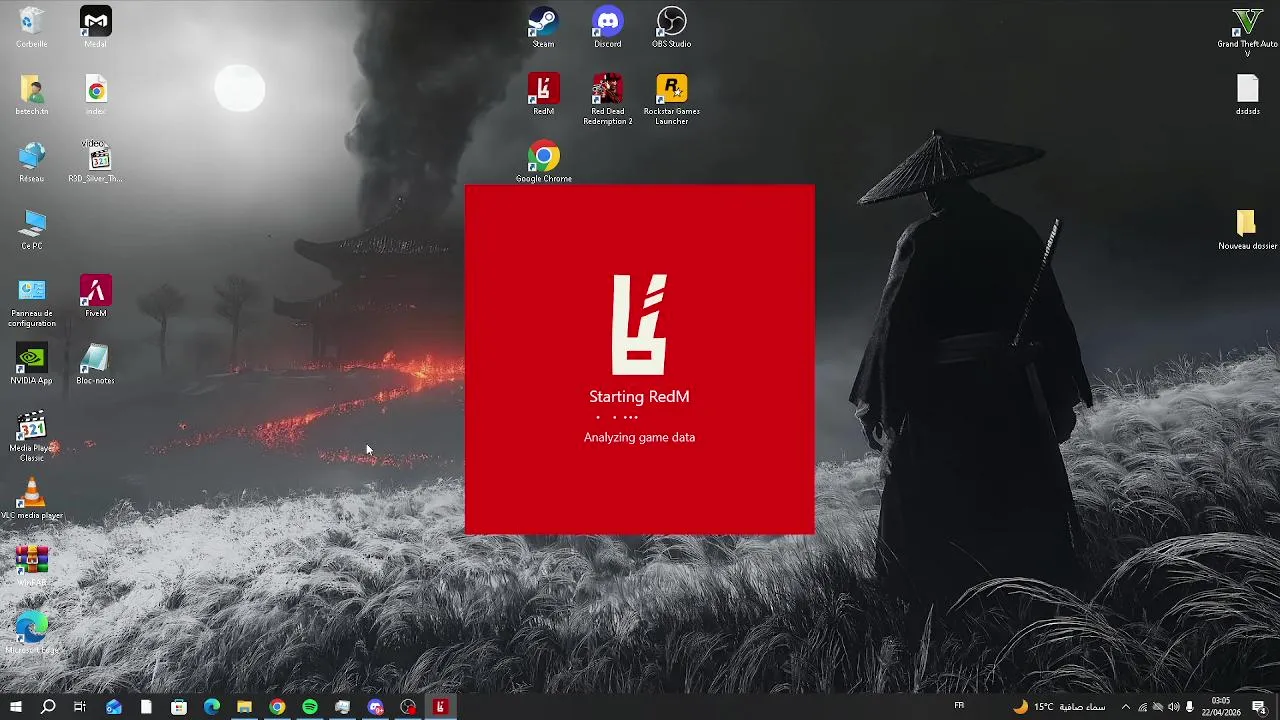
Task: Open the Medal desktop shortcut
Action: (95, 27)
